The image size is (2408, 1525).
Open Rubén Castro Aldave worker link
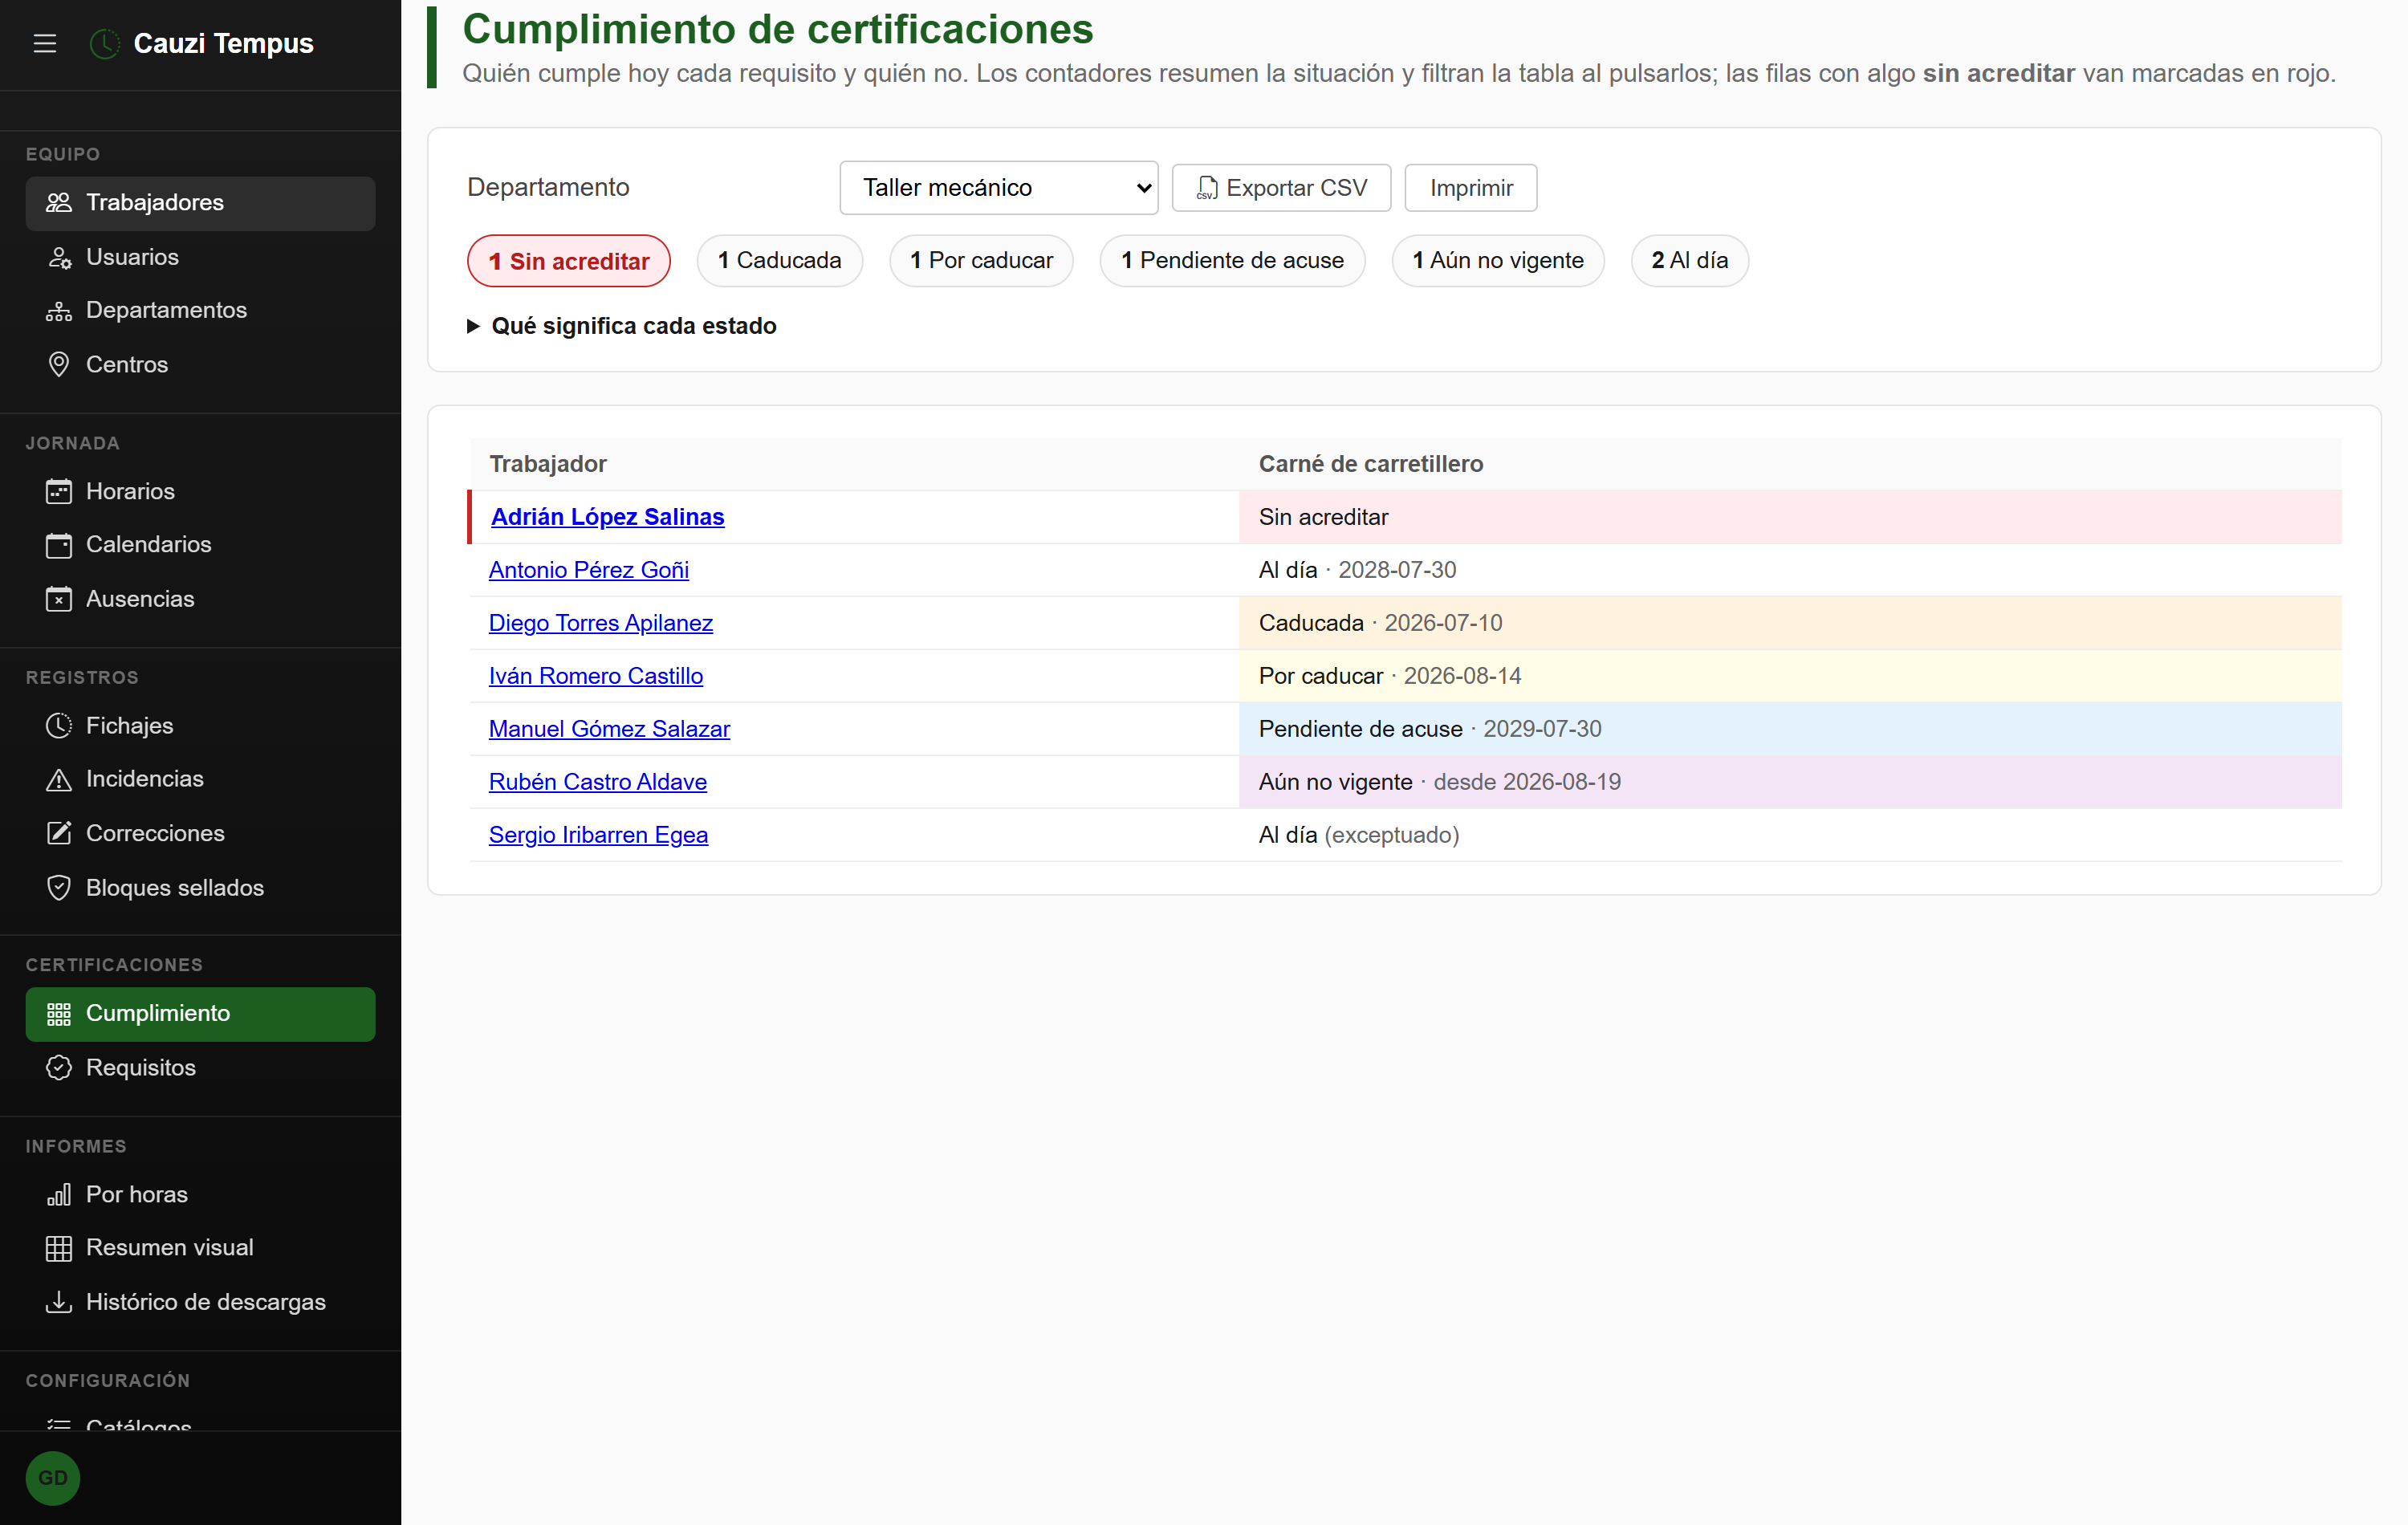point(598,782)
